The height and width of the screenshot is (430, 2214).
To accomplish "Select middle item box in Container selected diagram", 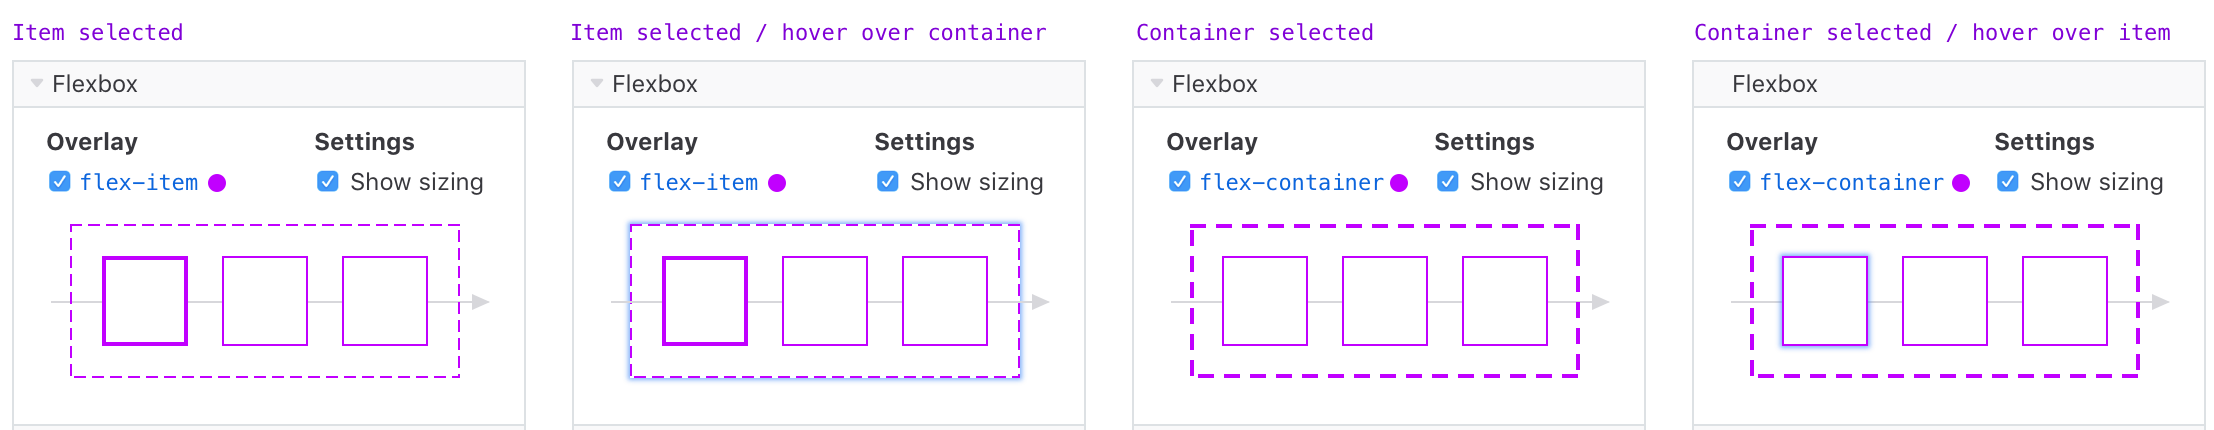I will pyautogui.click(x=1385, y=301).
